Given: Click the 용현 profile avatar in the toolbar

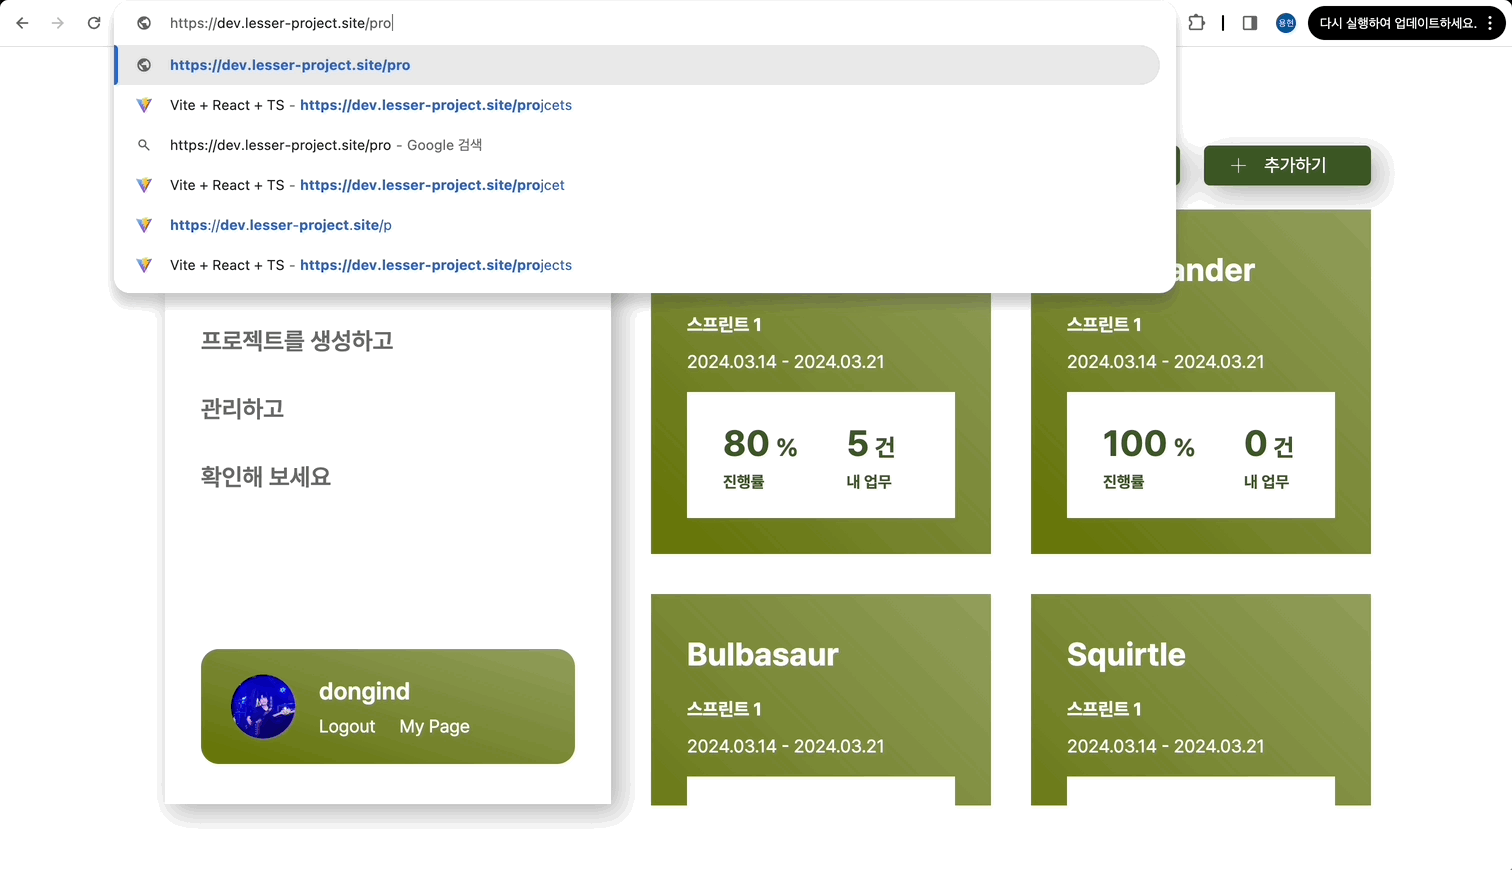Looking at the screenshot, I should coord(1284,22).
